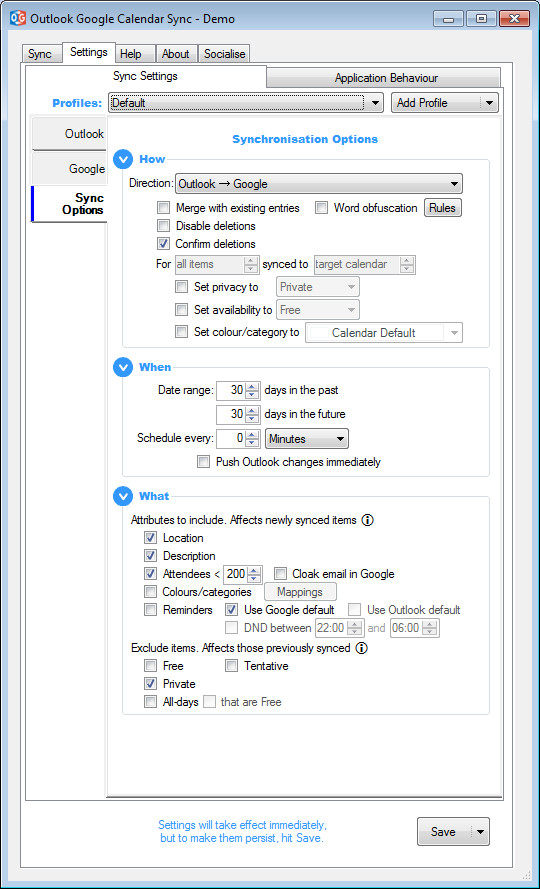This screenshot has height=889, width=540.
Task: Exclude Free items checkbox
Action: (150, 666)
